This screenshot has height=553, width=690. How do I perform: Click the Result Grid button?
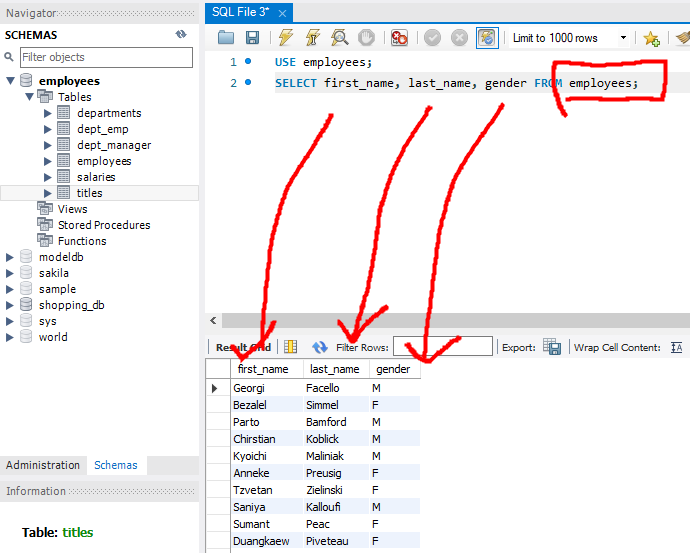pos(243,348)
